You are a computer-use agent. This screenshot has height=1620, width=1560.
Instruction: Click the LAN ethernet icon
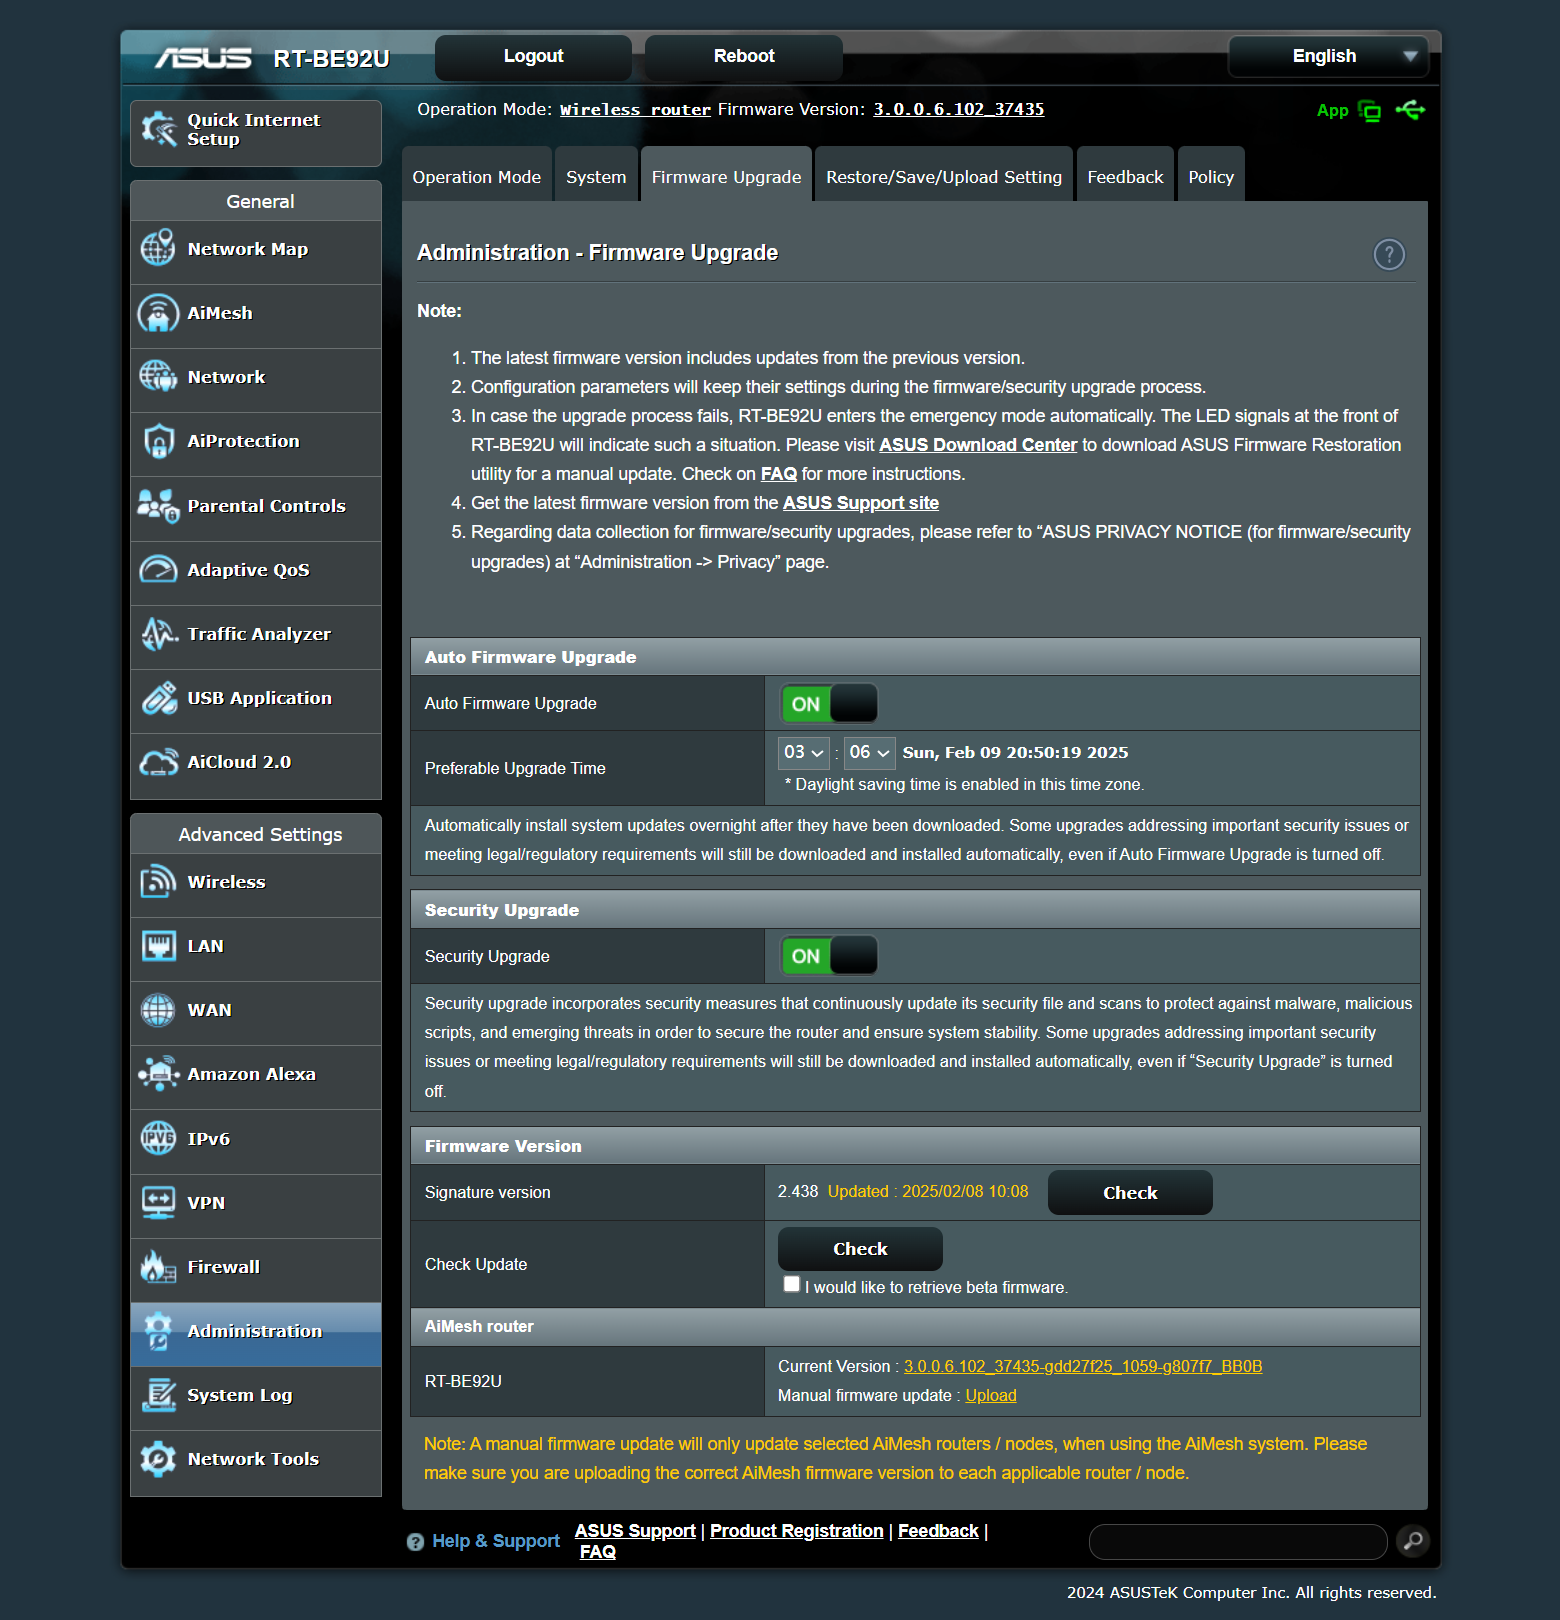158,946
